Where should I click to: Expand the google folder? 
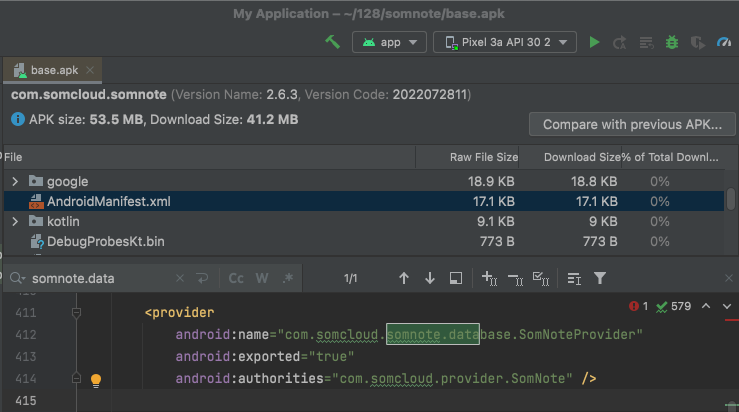[15, 181]
